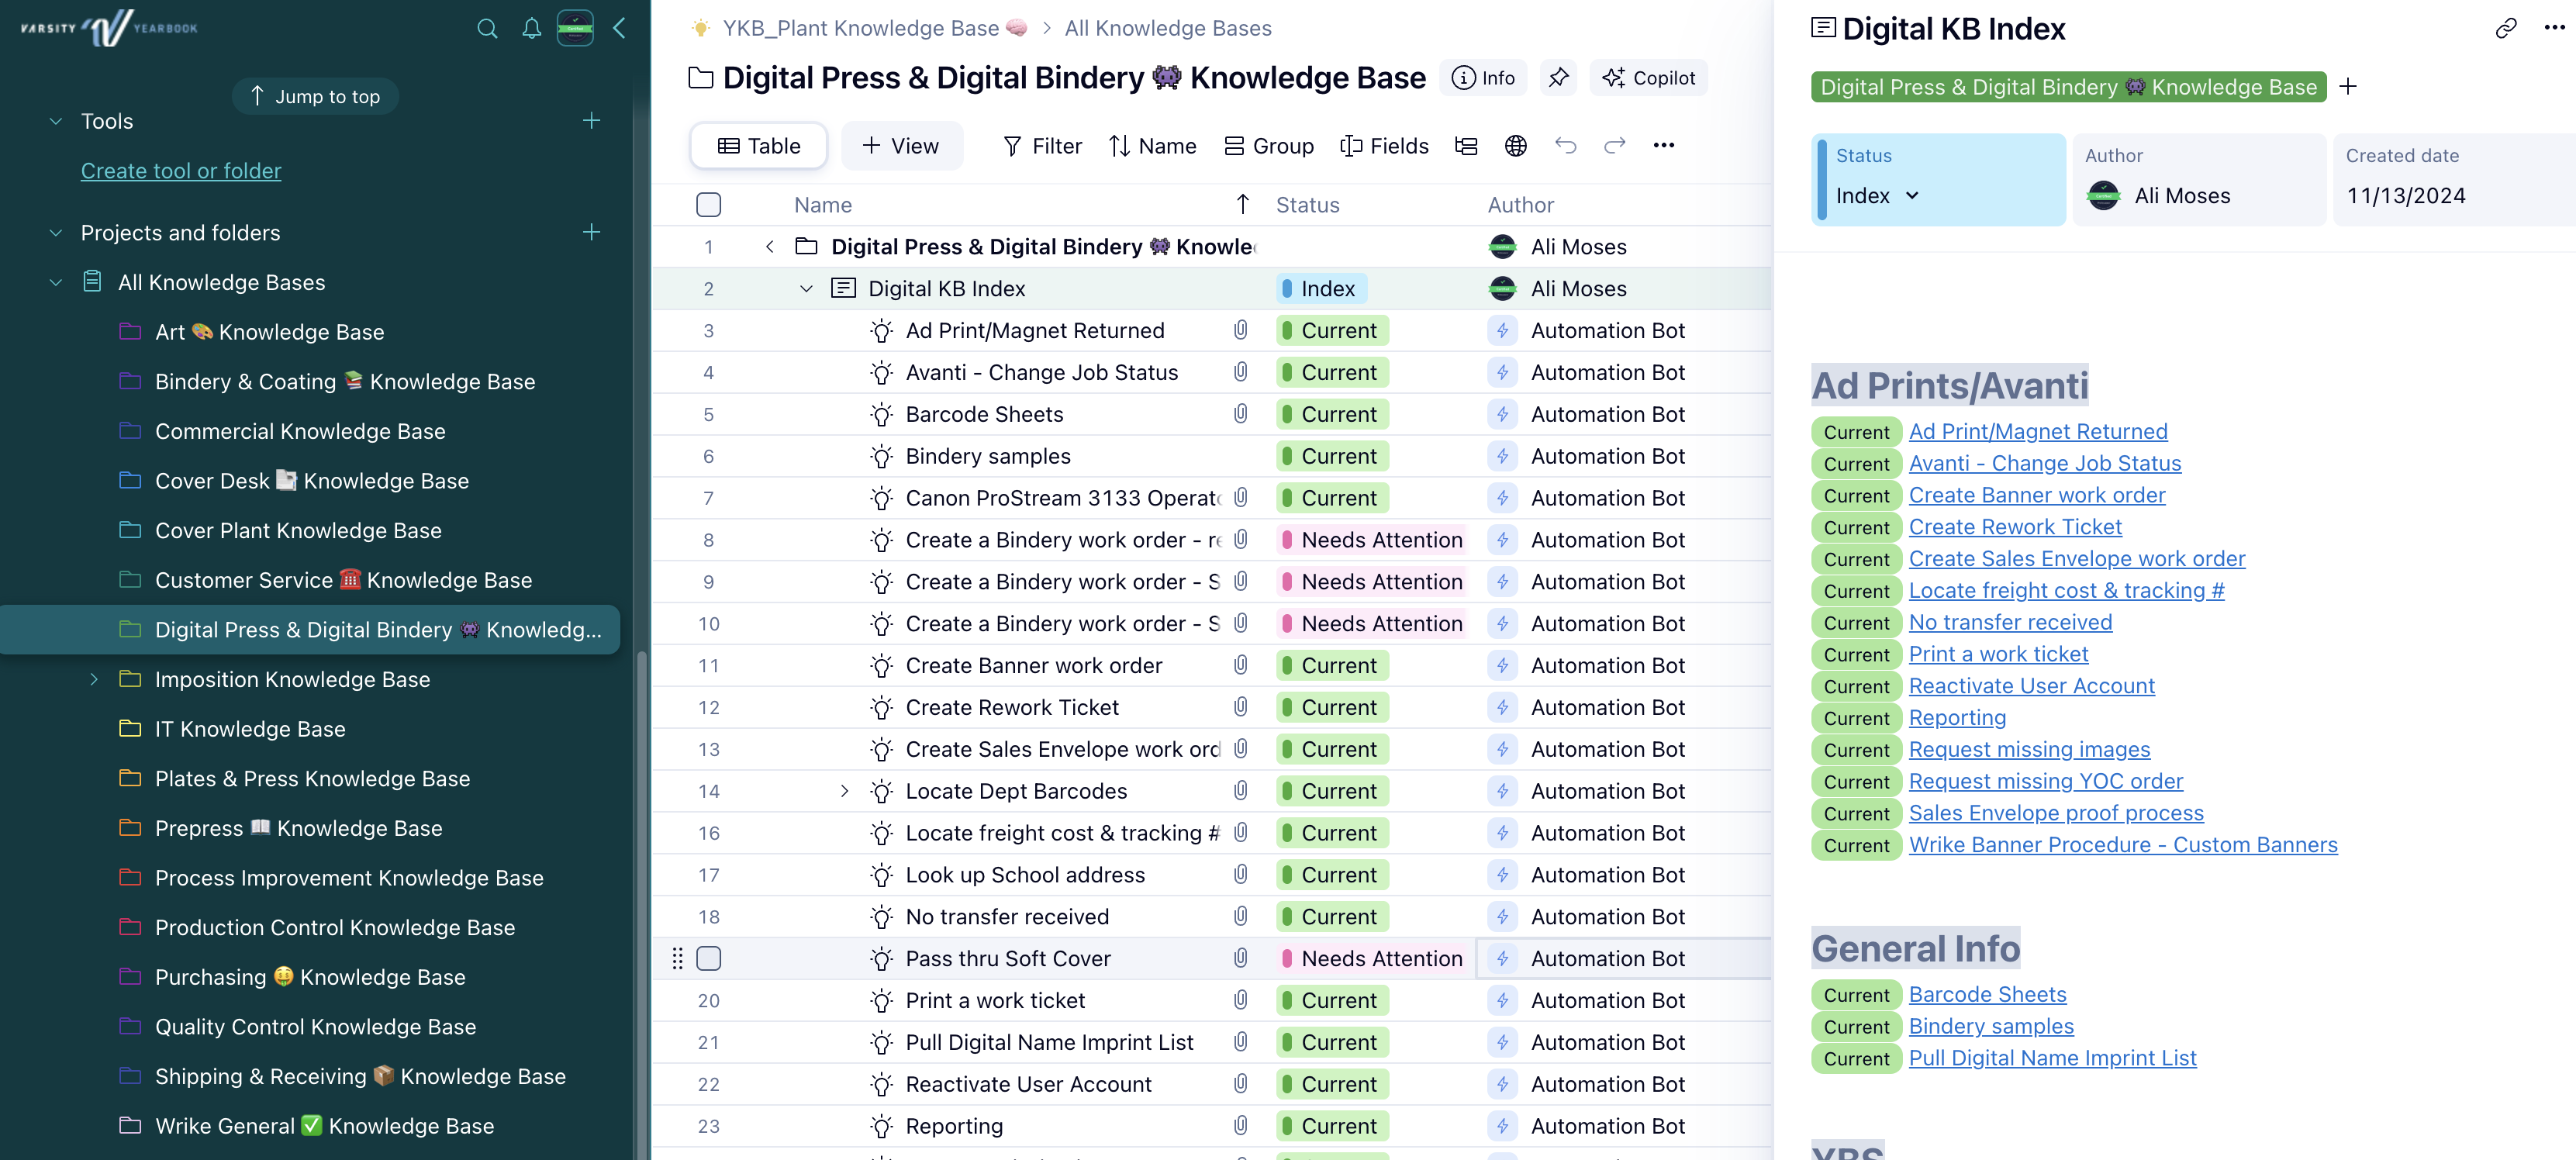Expand the Locate Dept Barcodes row

tap(844, 791)
